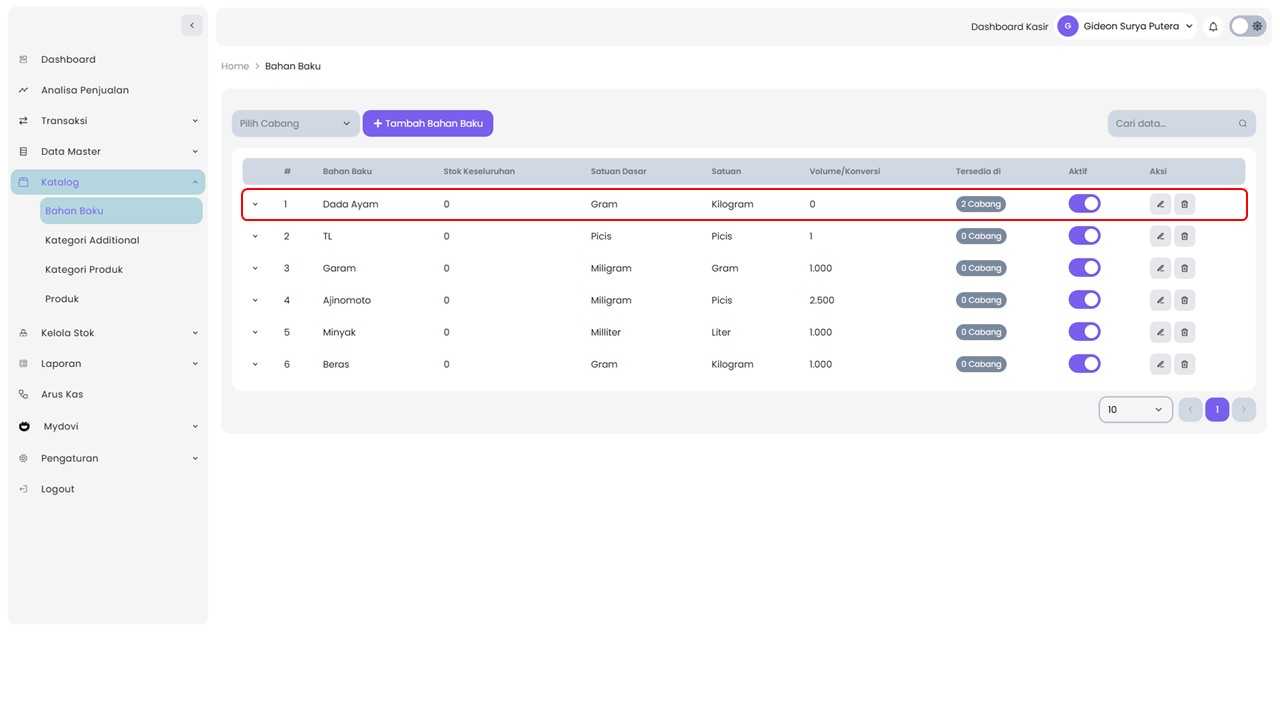Expand the Kelola Stok sidebar menu

[107, 333]
